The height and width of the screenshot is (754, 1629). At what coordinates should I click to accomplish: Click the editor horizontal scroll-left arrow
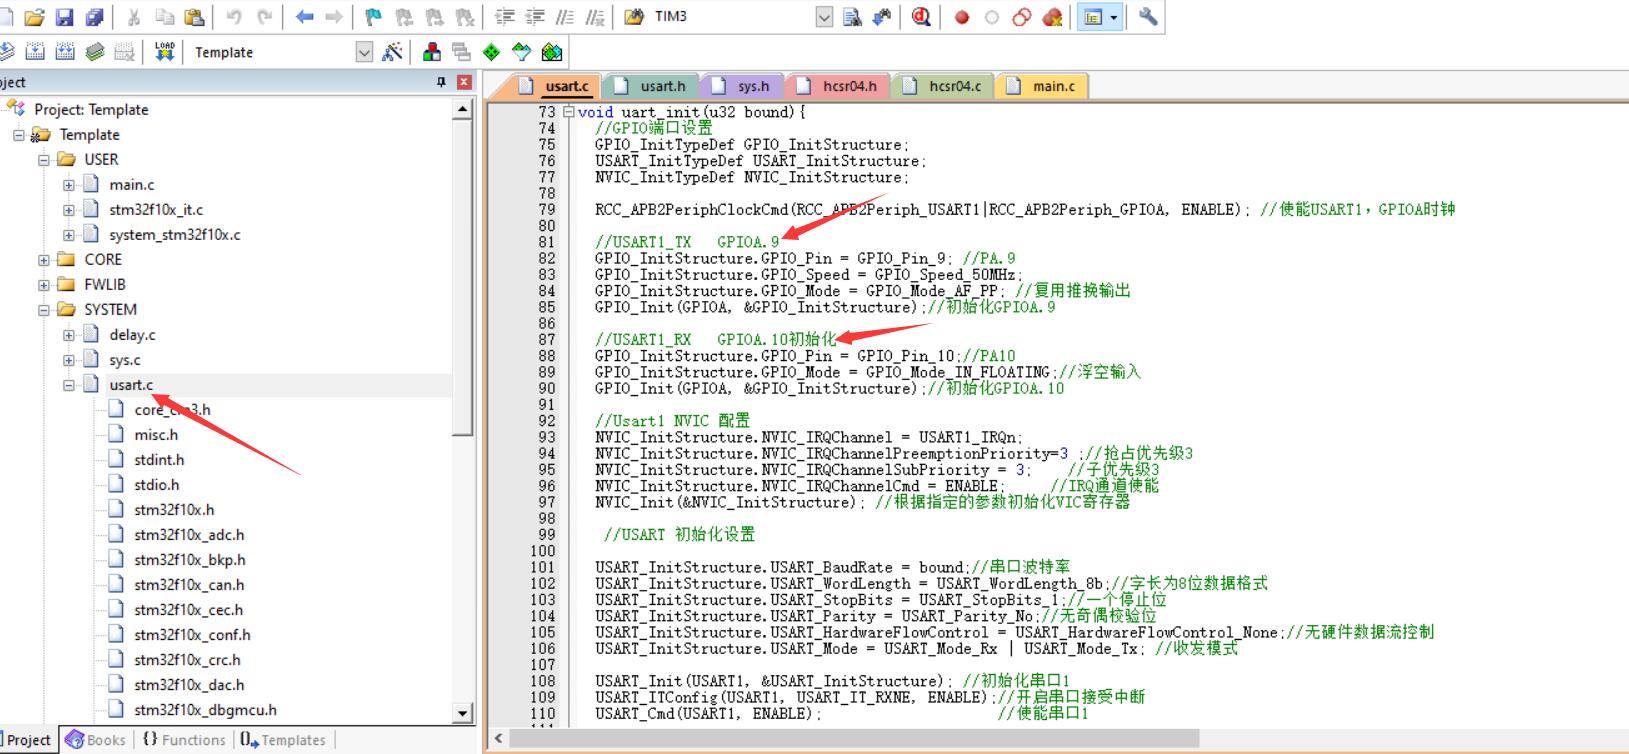pyautogui.click(x=499, y=739)
